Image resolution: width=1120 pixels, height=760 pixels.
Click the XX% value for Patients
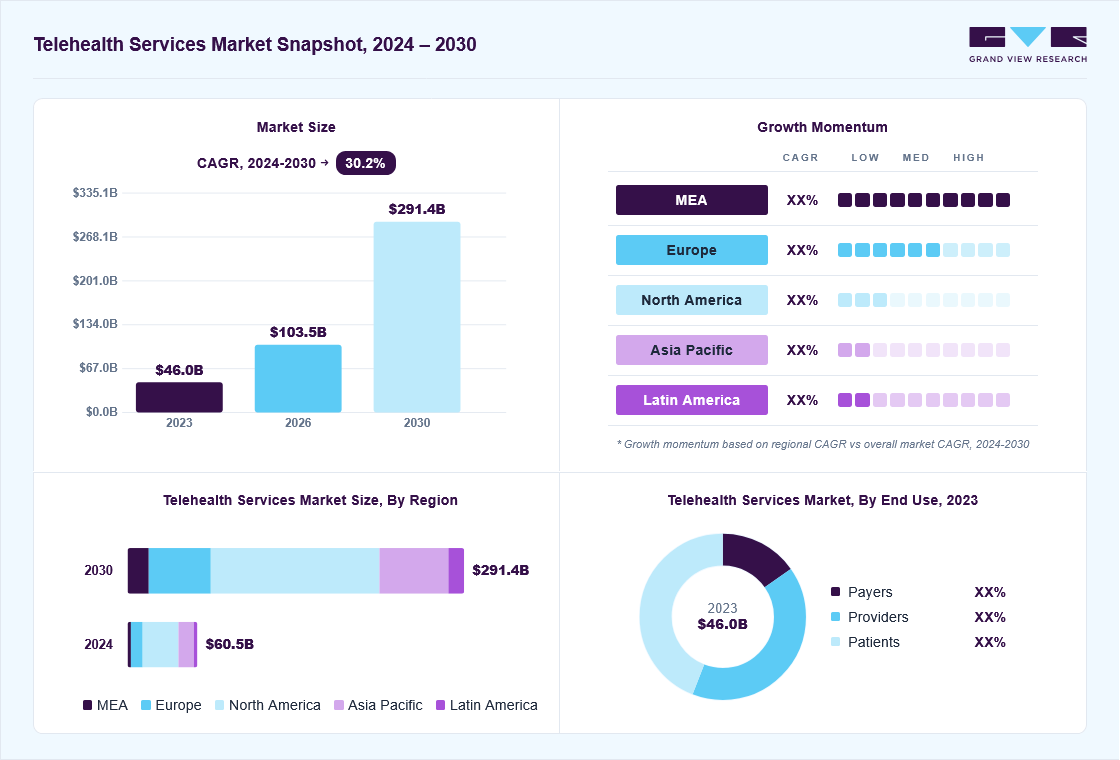click(990, 642)
